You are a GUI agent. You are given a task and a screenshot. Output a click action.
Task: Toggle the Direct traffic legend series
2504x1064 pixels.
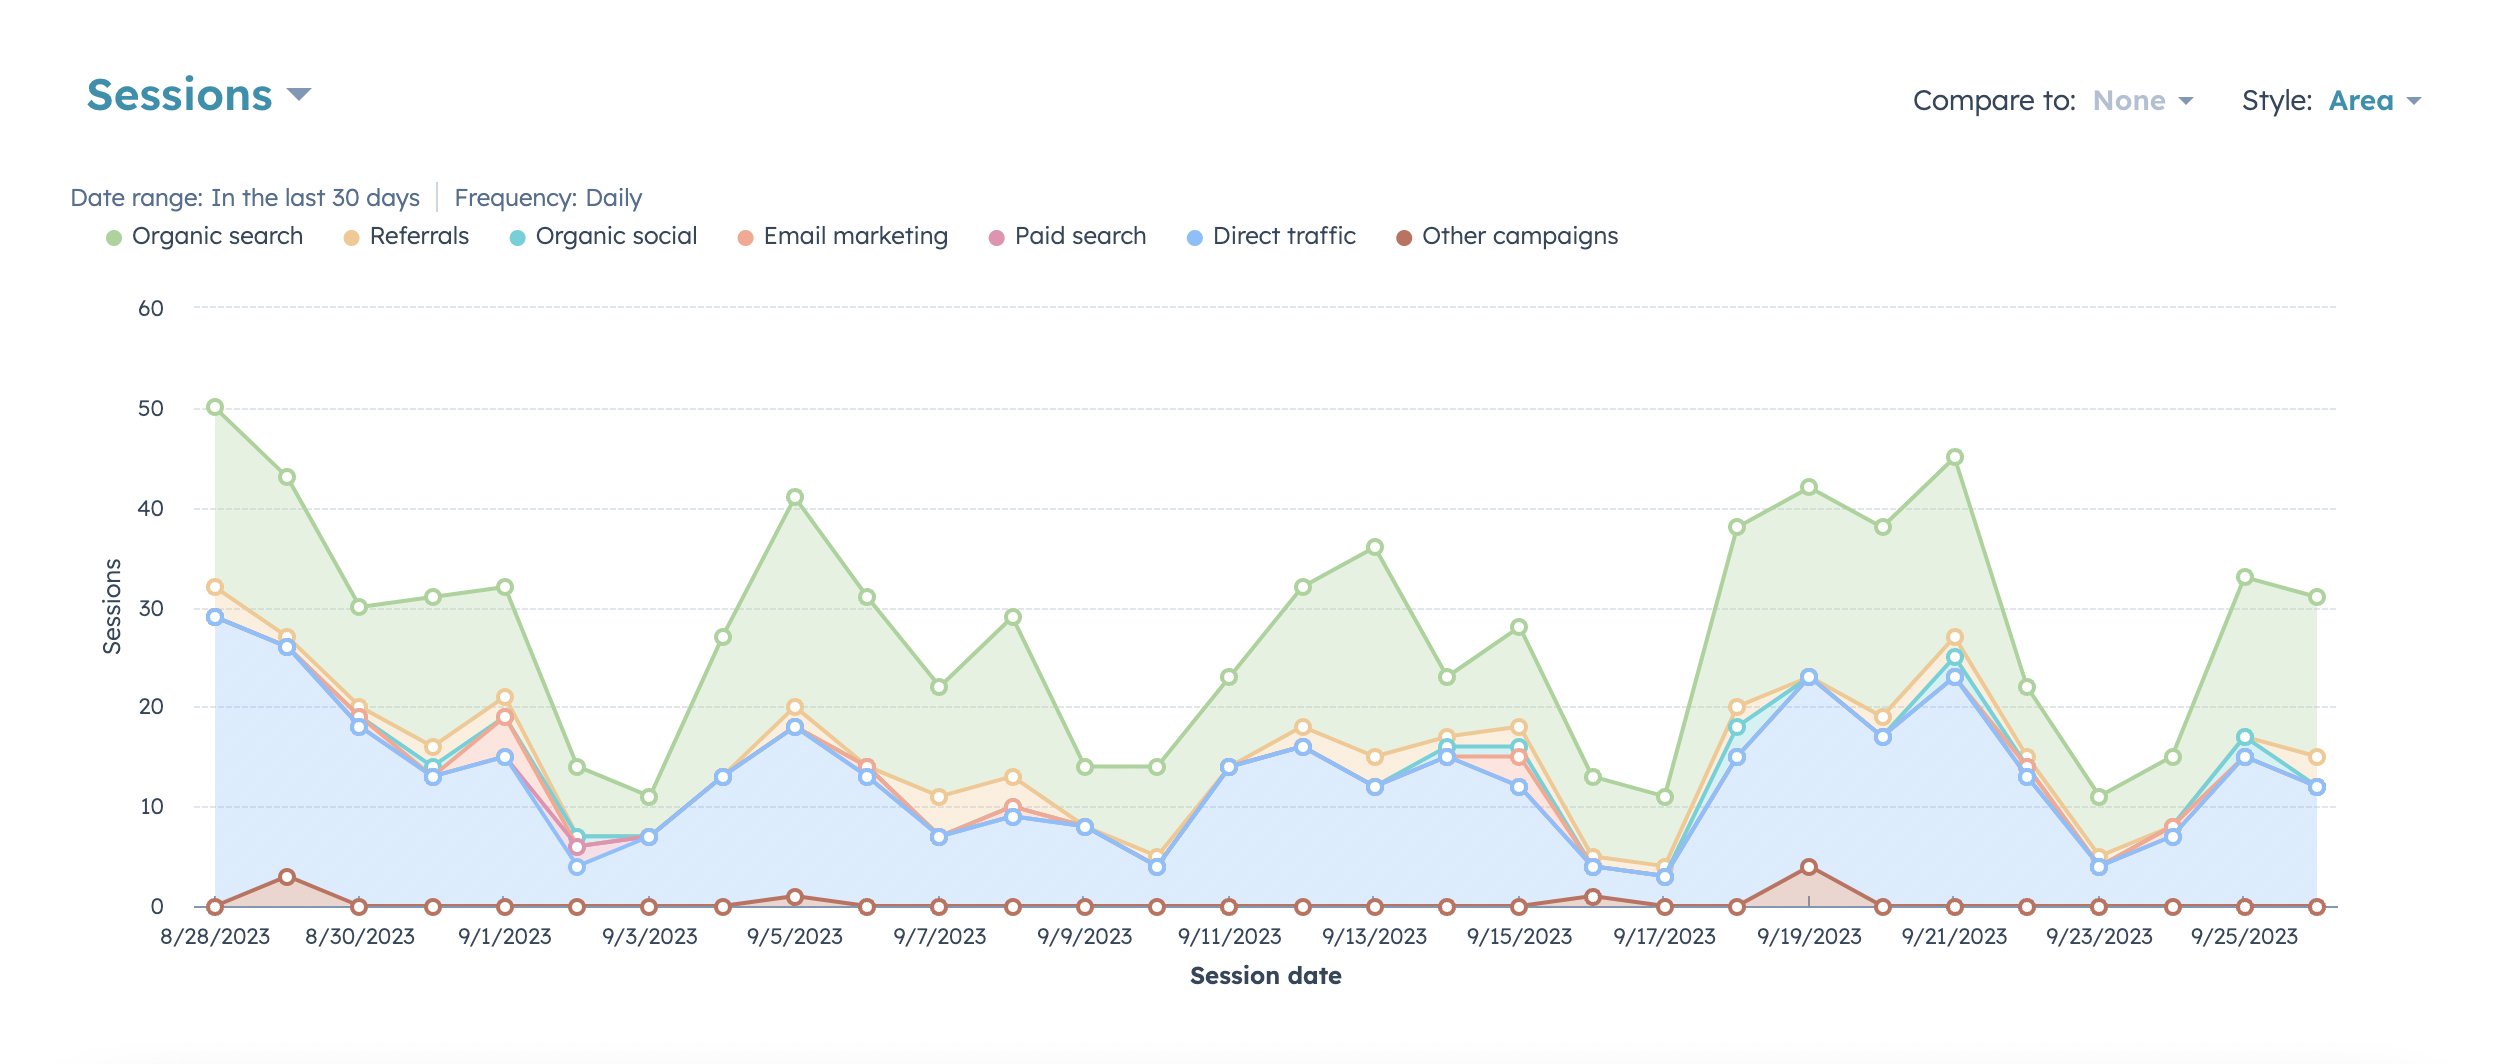pyautogui.click(x=1272, y=237)
